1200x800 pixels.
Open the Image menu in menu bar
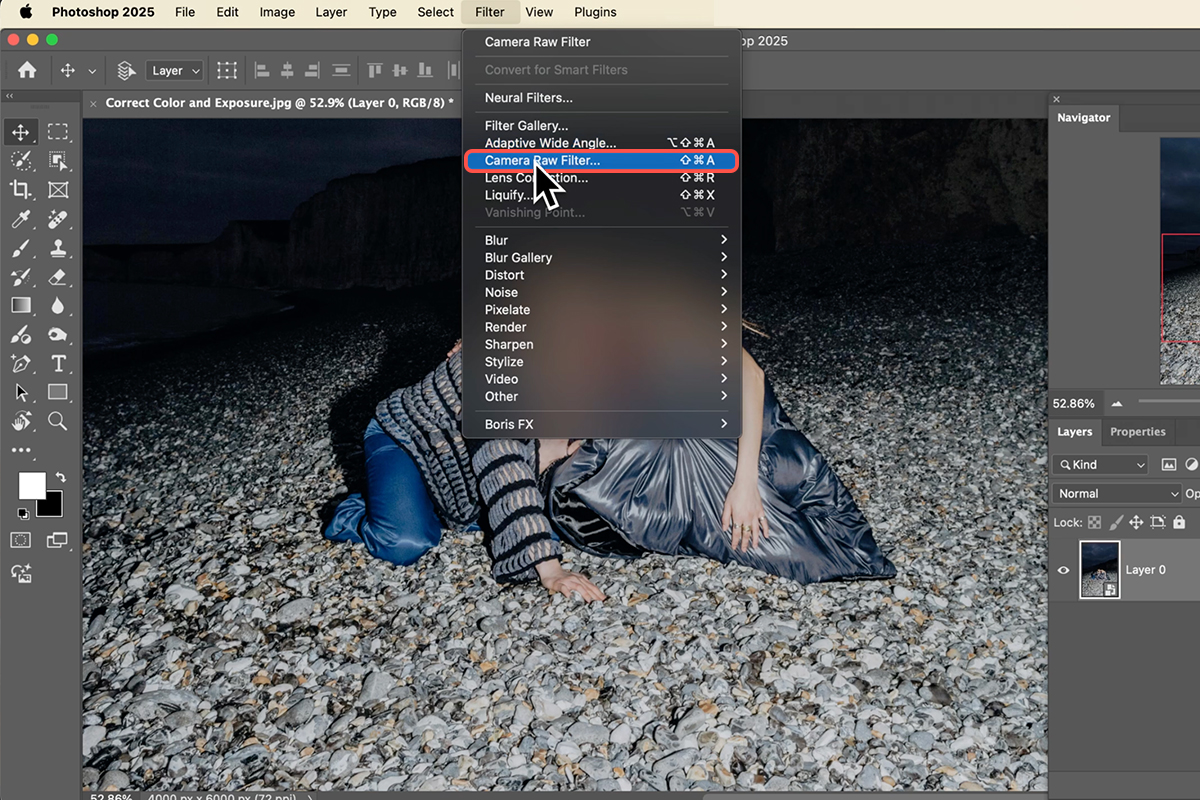pyautogui.click(x=277, y=12)
